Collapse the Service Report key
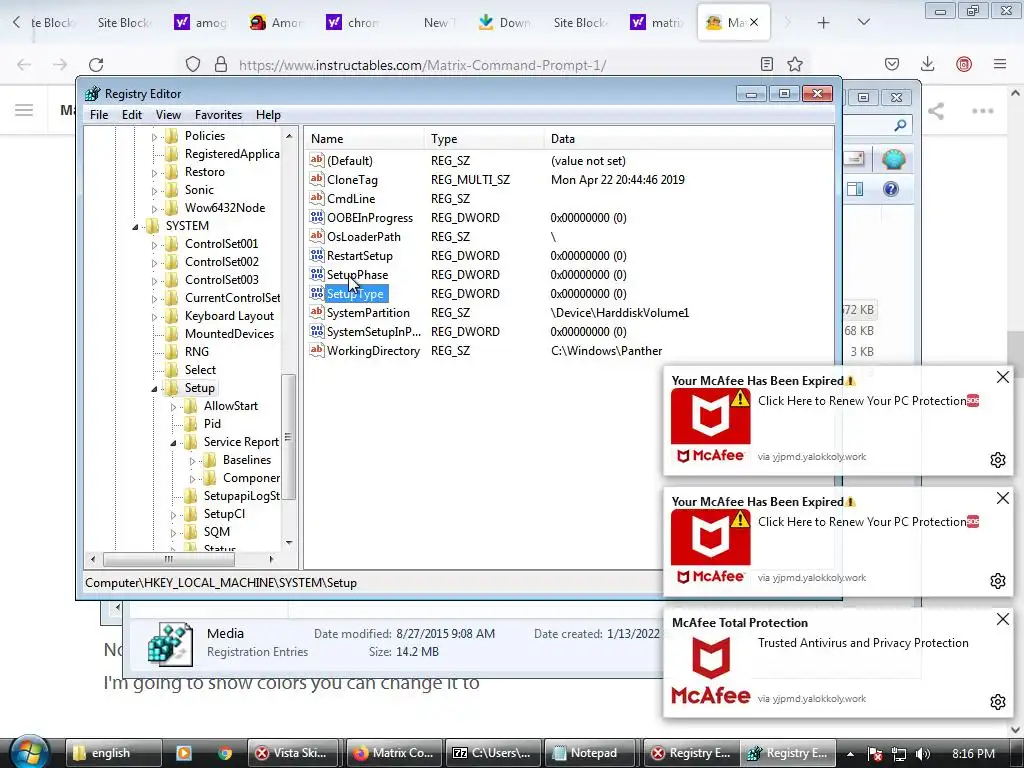 coord(173,443)
